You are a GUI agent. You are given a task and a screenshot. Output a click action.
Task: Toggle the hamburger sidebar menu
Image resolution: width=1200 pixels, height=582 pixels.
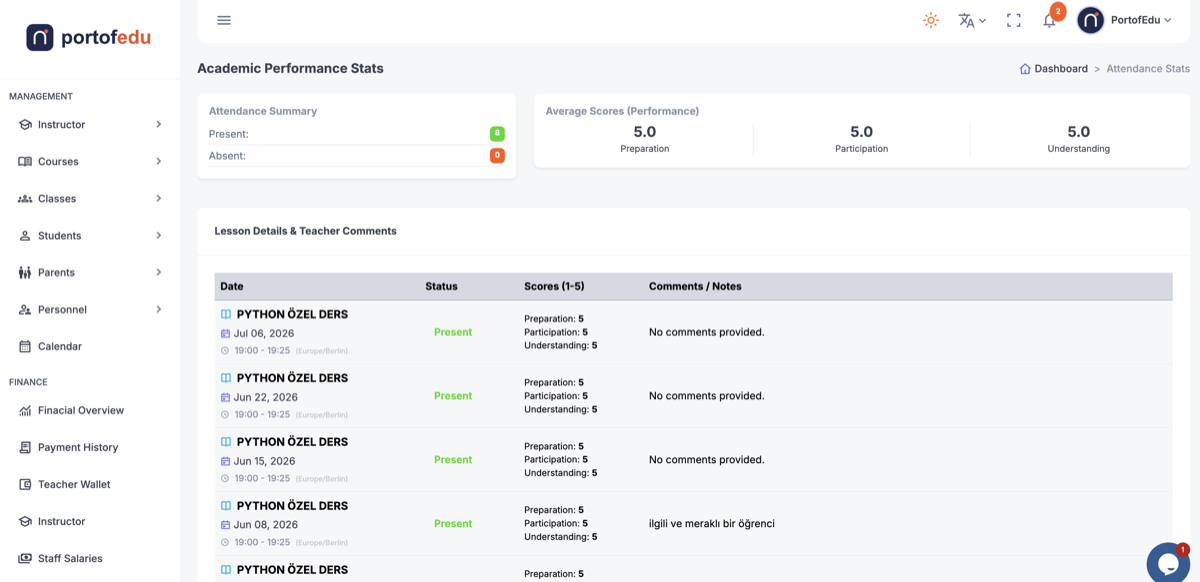click(224, 20)
